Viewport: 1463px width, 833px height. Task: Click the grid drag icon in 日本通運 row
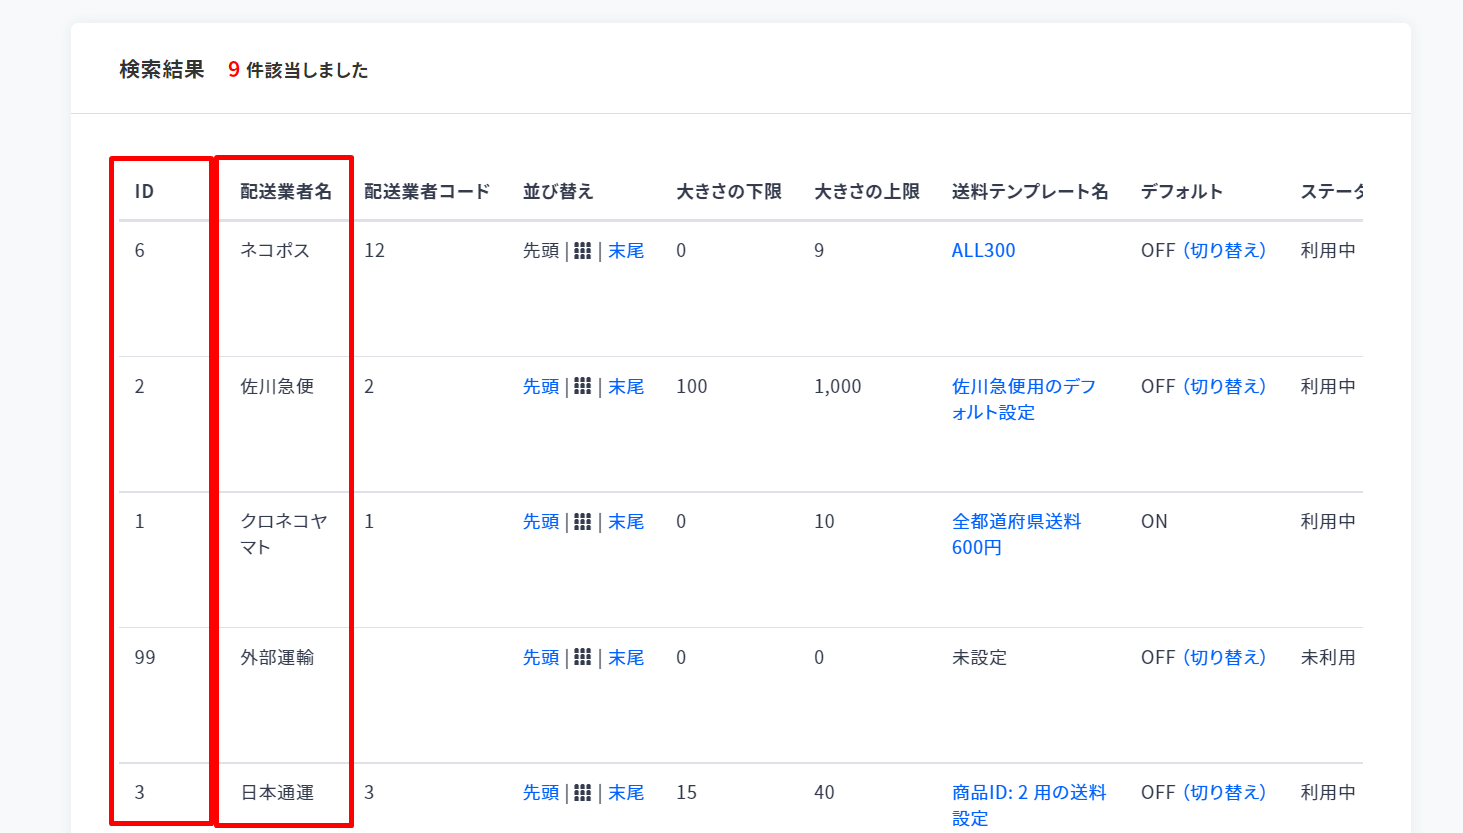point(583,792)
